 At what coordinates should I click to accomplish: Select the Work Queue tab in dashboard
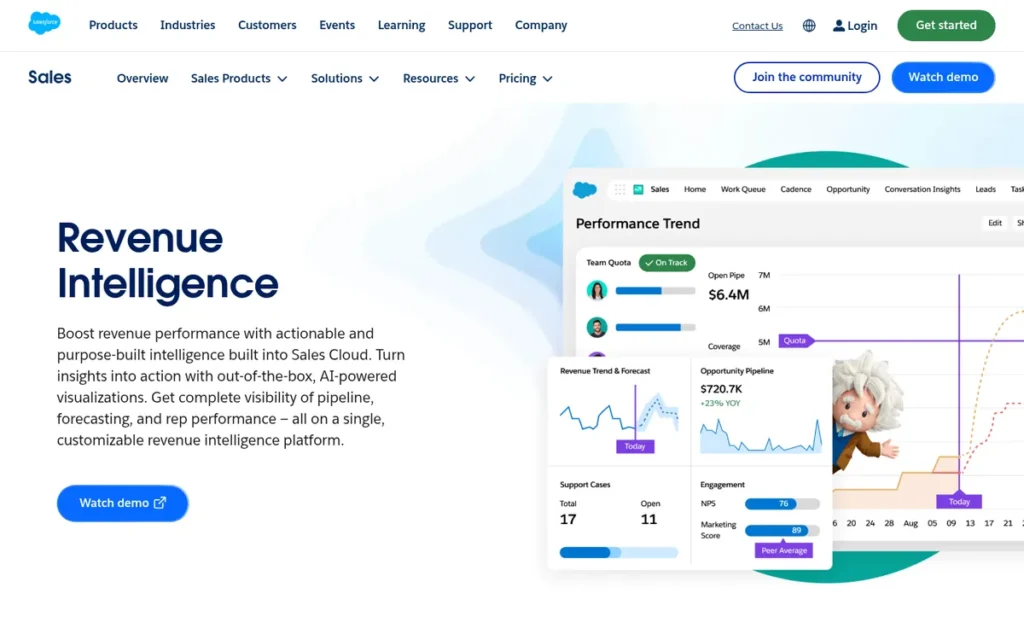coord(743,189)
